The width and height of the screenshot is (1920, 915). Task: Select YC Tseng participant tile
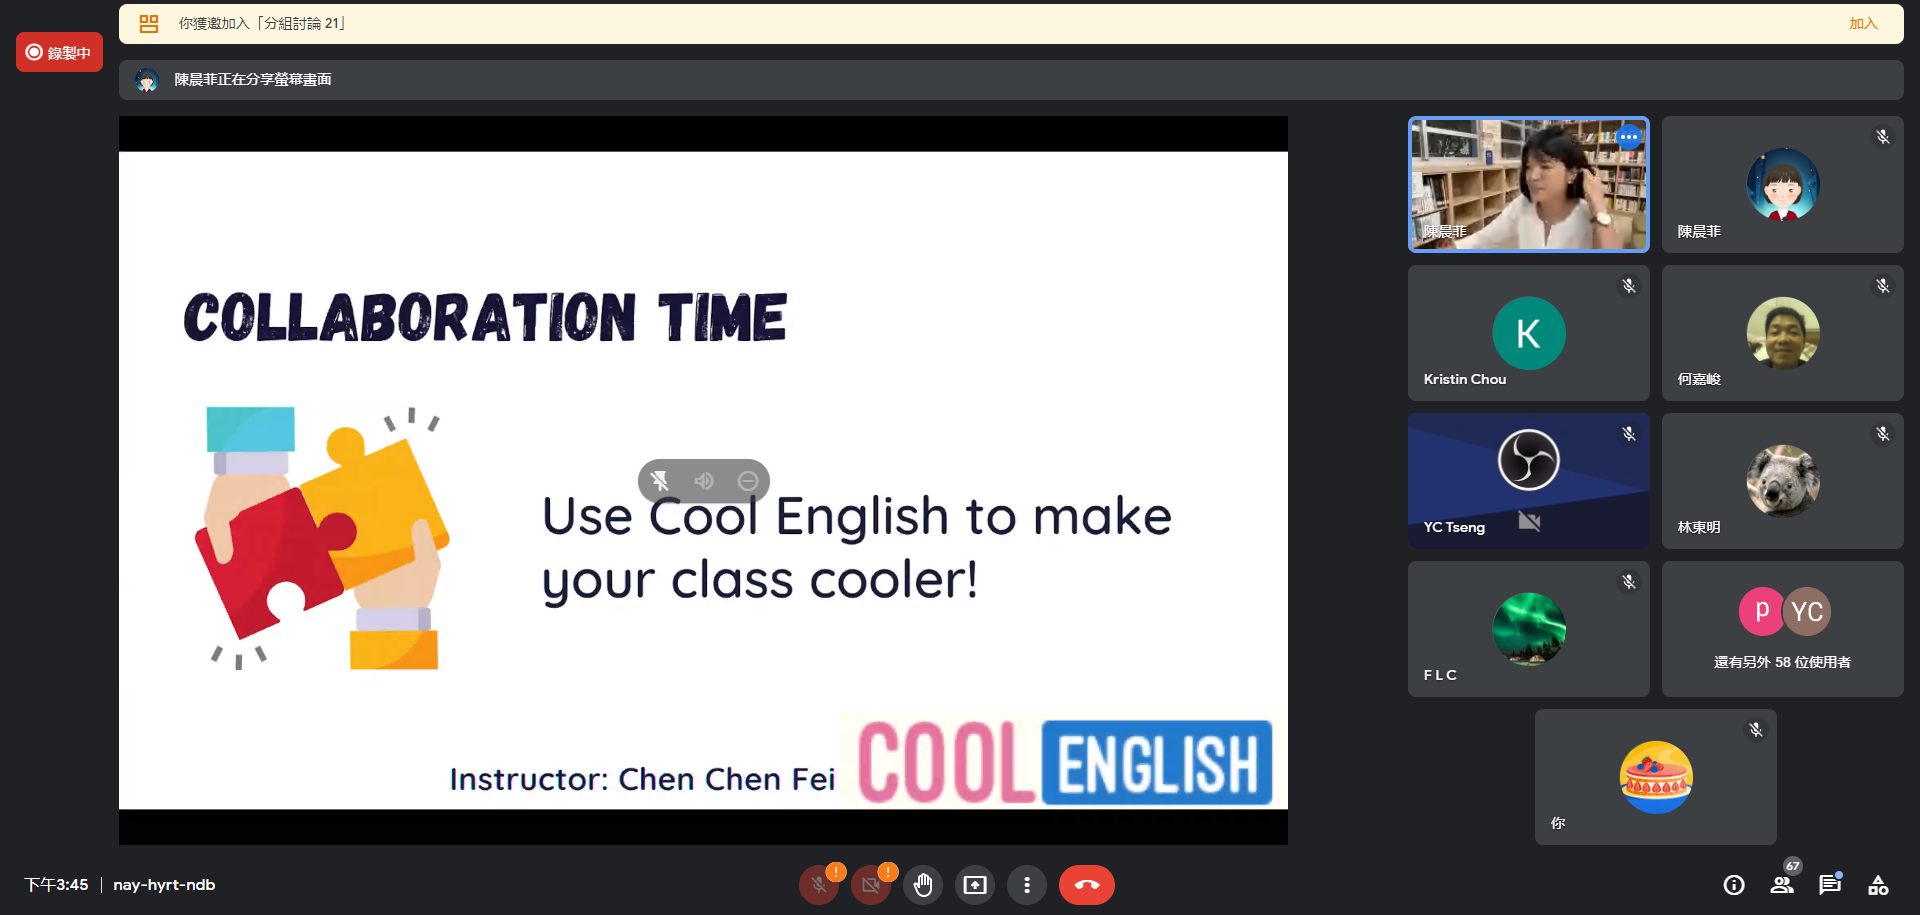(1528, 481)
